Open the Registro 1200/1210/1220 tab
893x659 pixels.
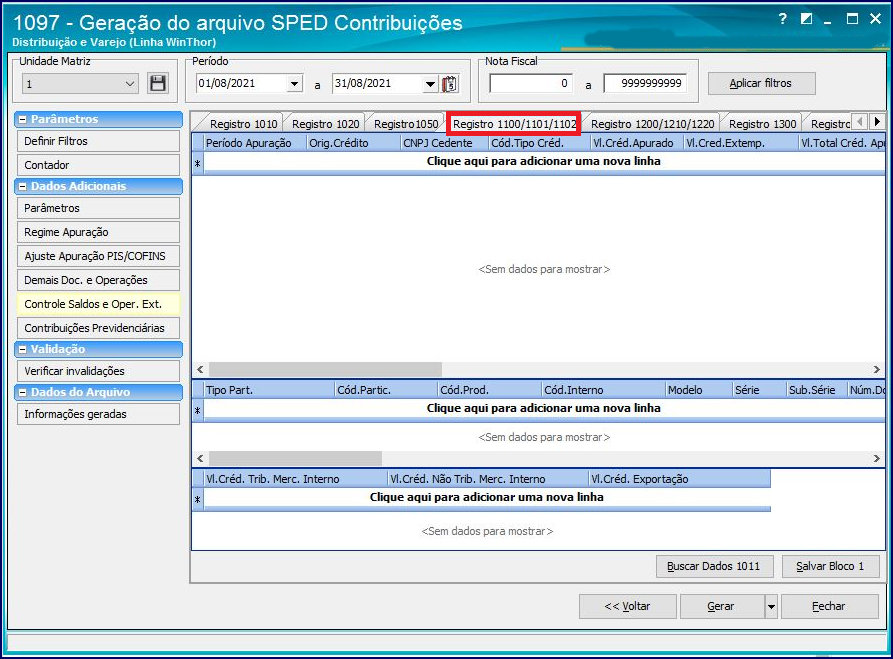click(x=652, y=124)
